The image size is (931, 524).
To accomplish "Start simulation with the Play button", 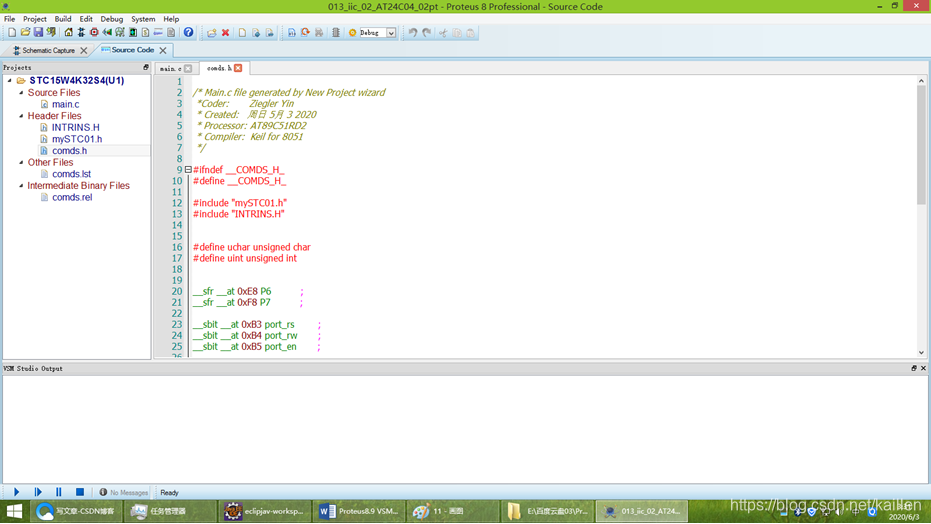I will click(17, 492).
